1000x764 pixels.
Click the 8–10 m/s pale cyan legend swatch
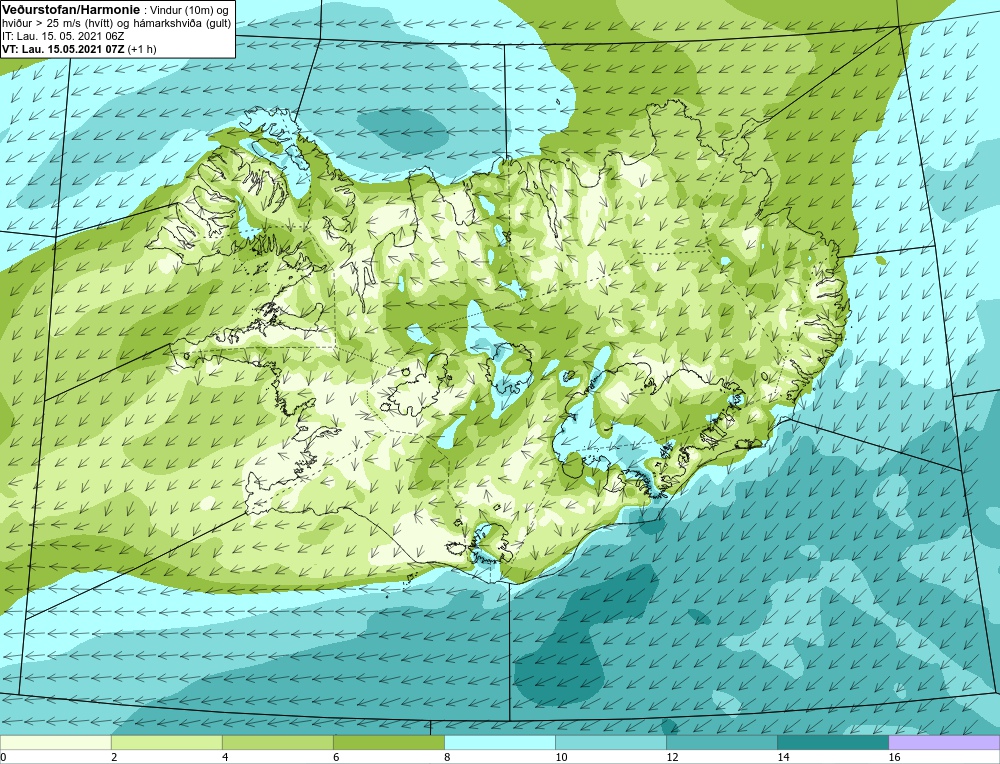[499, 742]
